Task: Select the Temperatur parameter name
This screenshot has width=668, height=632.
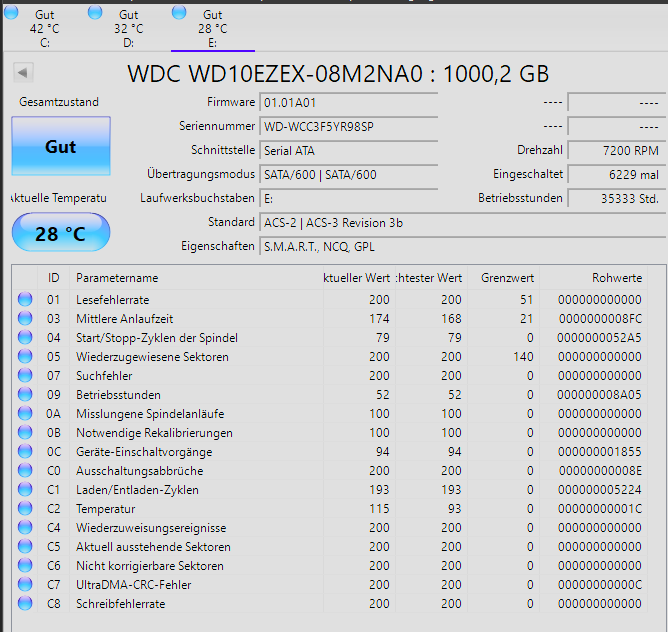Action: click(105, 509)
